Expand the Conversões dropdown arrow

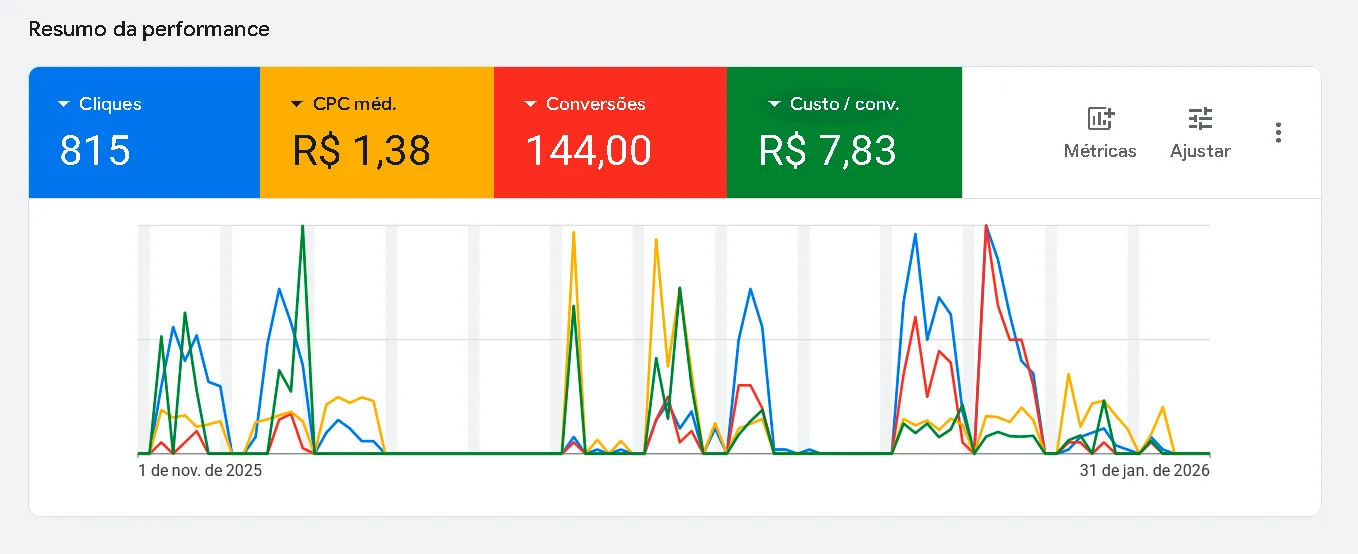tap(530, 104)
